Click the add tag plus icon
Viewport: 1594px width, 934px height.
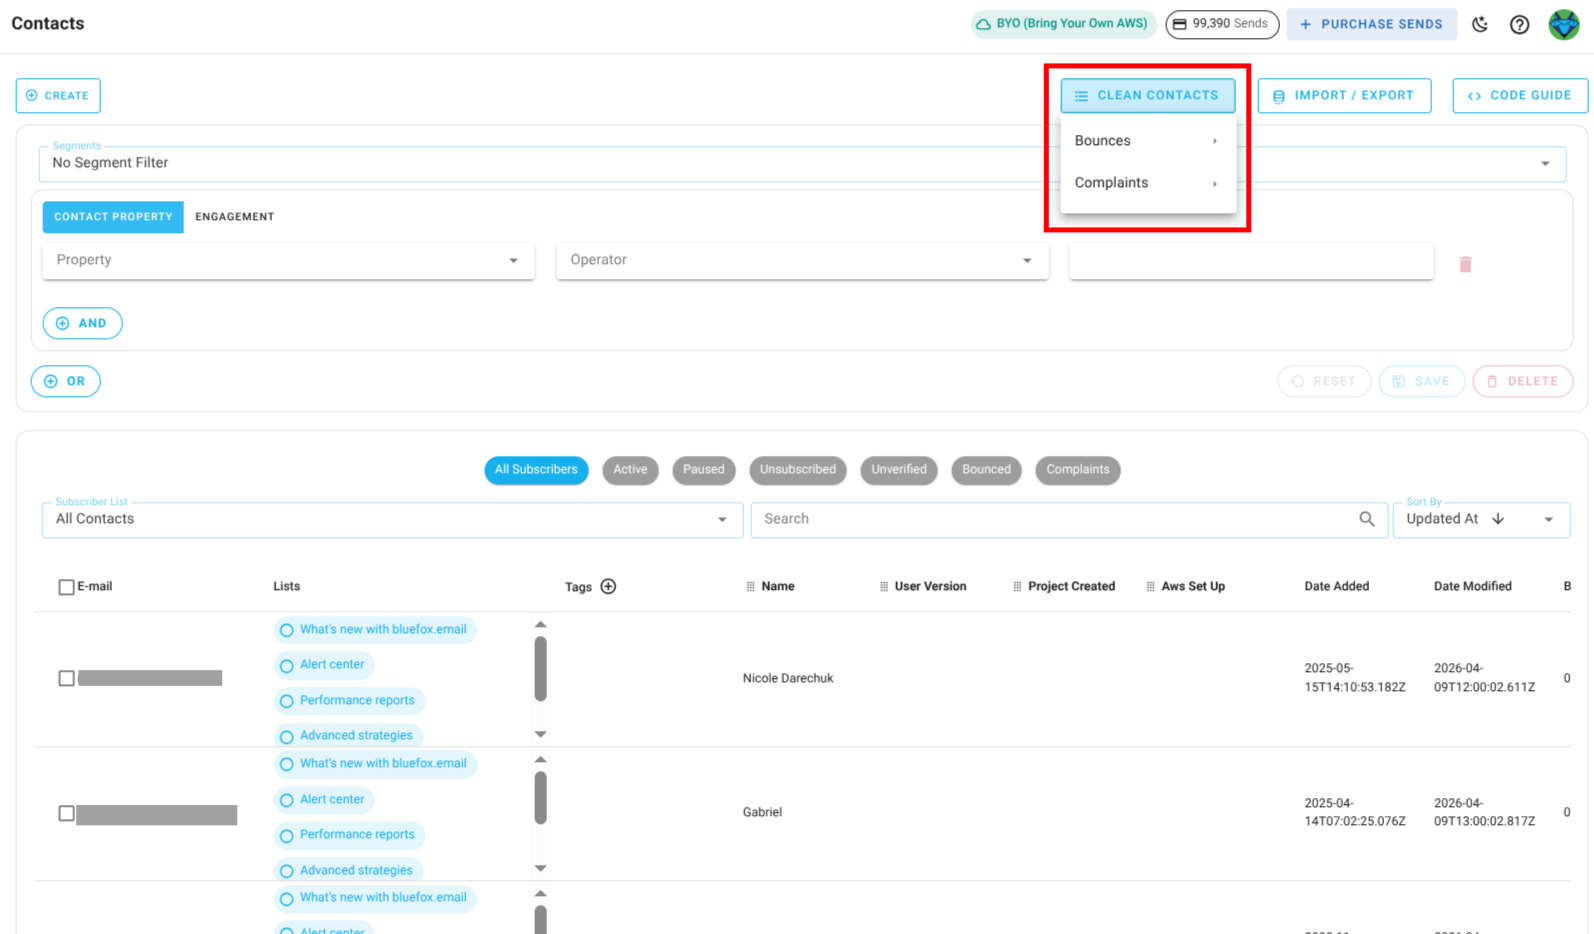[x=608, y=586]
